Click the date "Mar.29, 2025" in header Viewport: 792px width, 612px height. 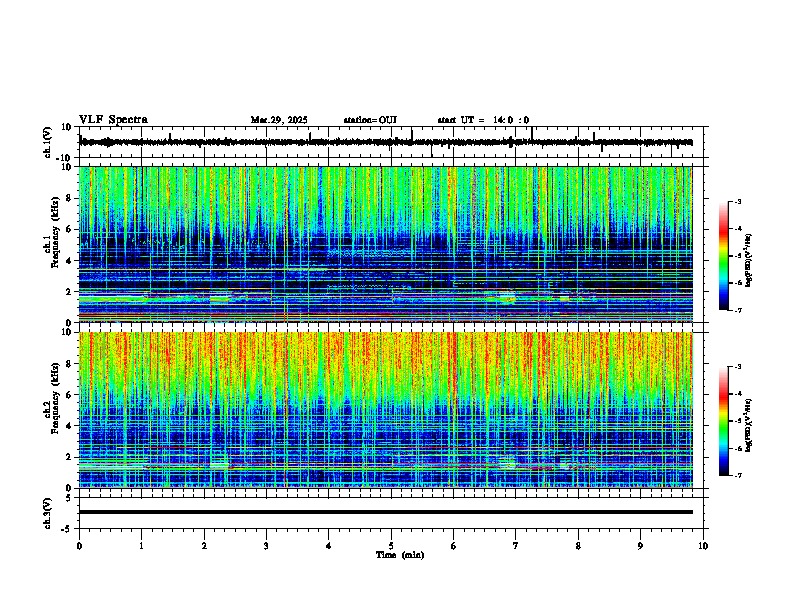coord(279,120)
